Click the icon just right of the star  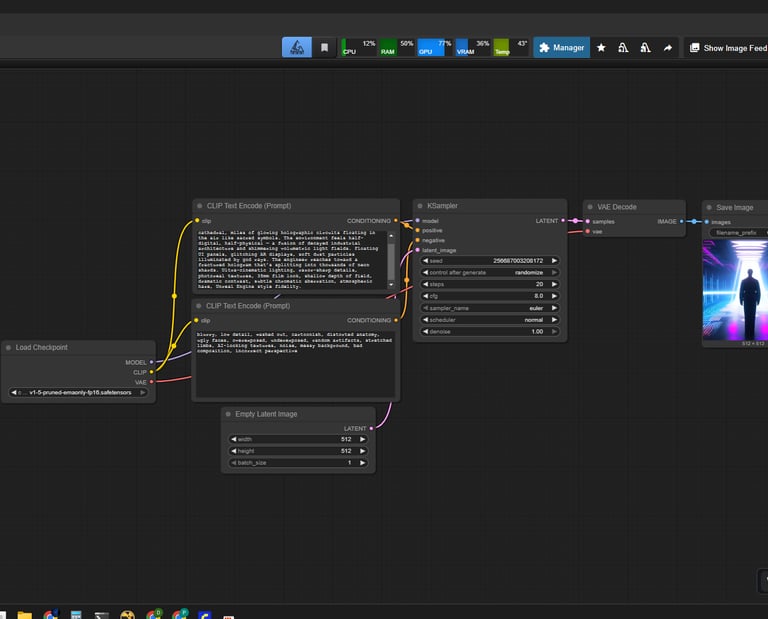pyautogui.click(x=623, y=47)
